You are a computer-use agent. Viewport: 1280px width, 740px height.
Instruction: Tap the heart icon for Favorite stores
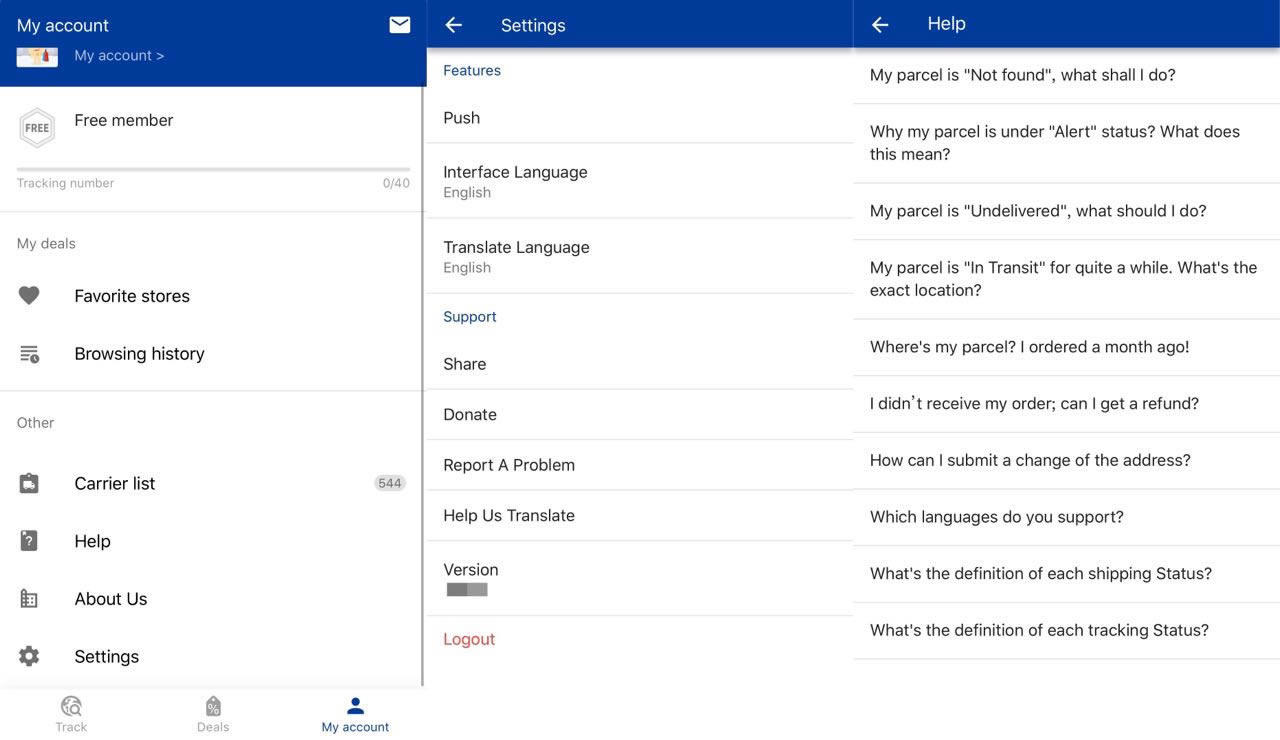[x=29, y=295]
